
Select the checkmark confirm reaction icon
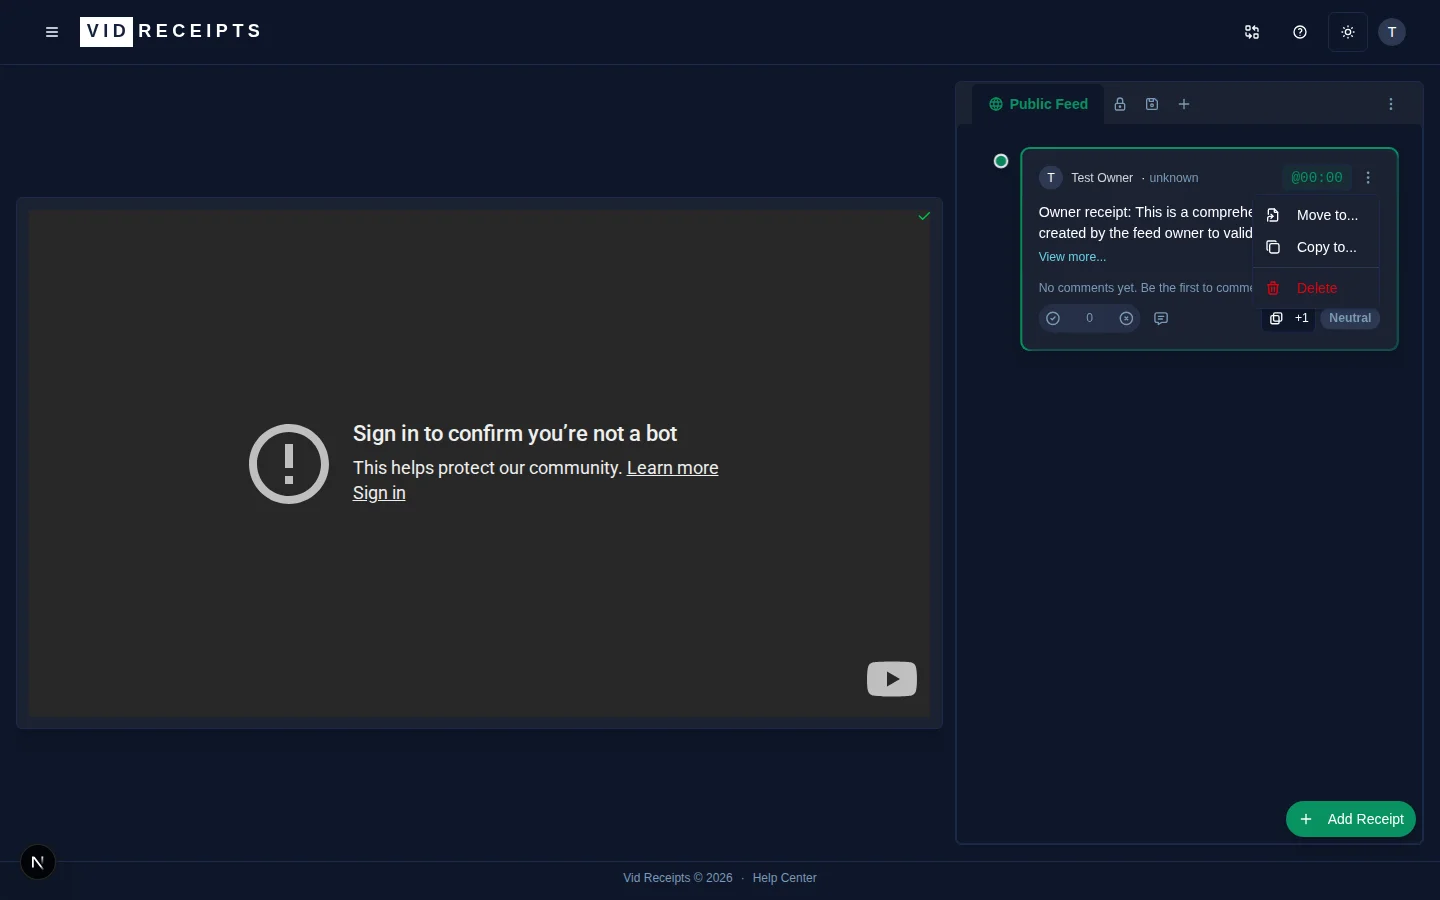click(1053, 318)
